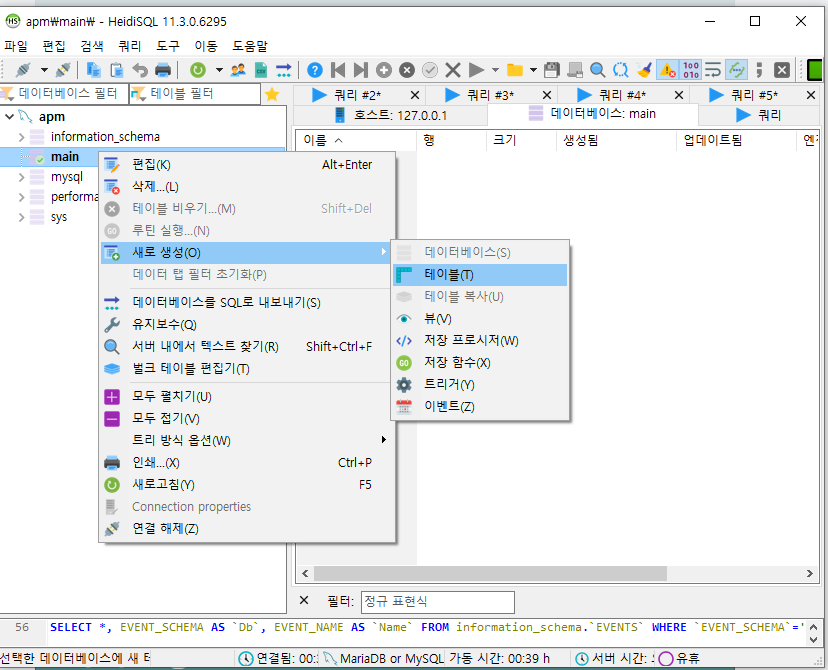
Task: Click the save floppy disk toolbar icon
Action: pyautogui.click(x=551, y=70)
